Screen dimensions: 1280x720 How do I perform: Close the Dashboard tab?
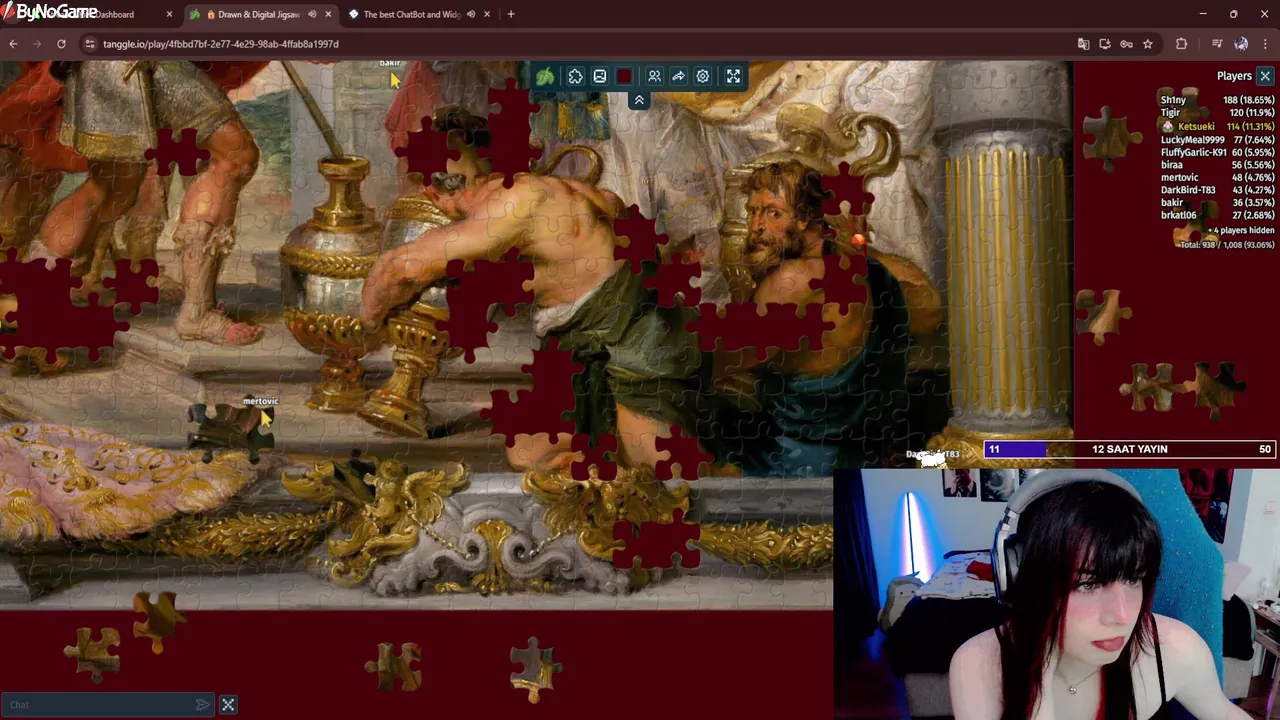tap(169, 14)
